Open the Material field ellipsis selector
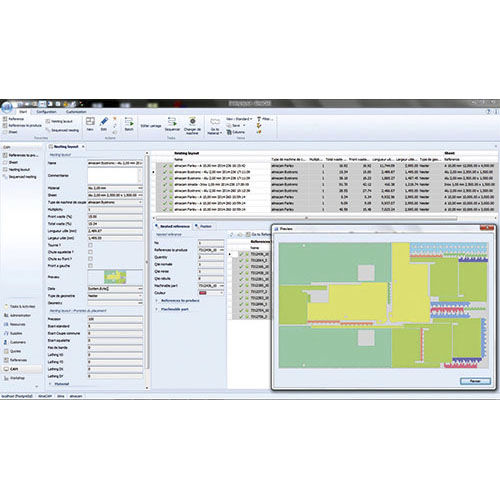The image size is (500, 500). coord(140,188)
